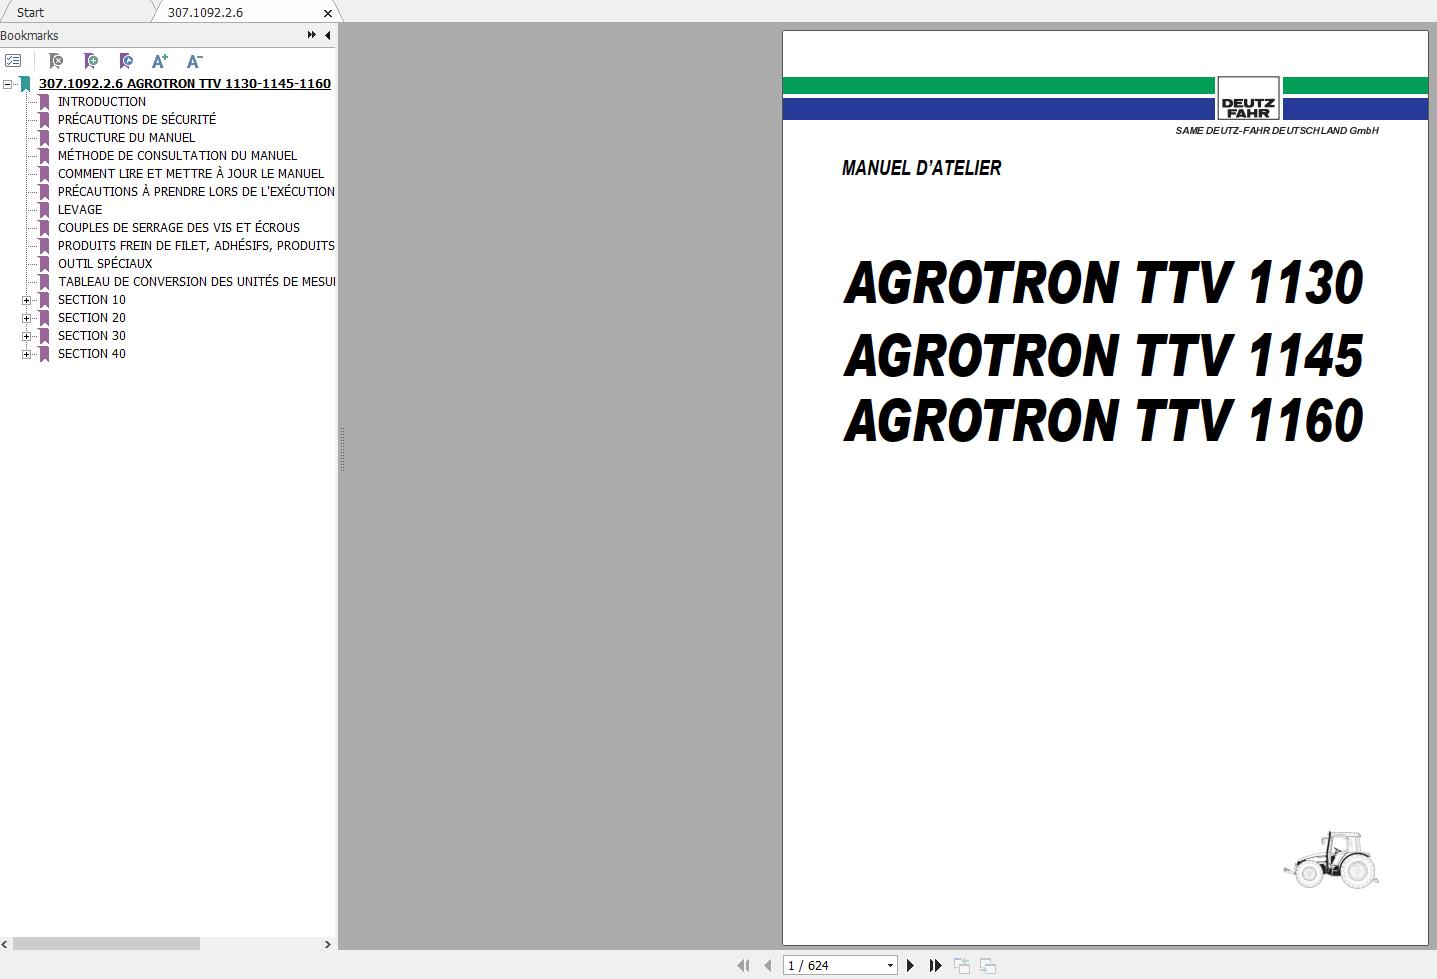Jump to the LEVAGE bookmark
1437x979 pixels.
click(80, 210)
